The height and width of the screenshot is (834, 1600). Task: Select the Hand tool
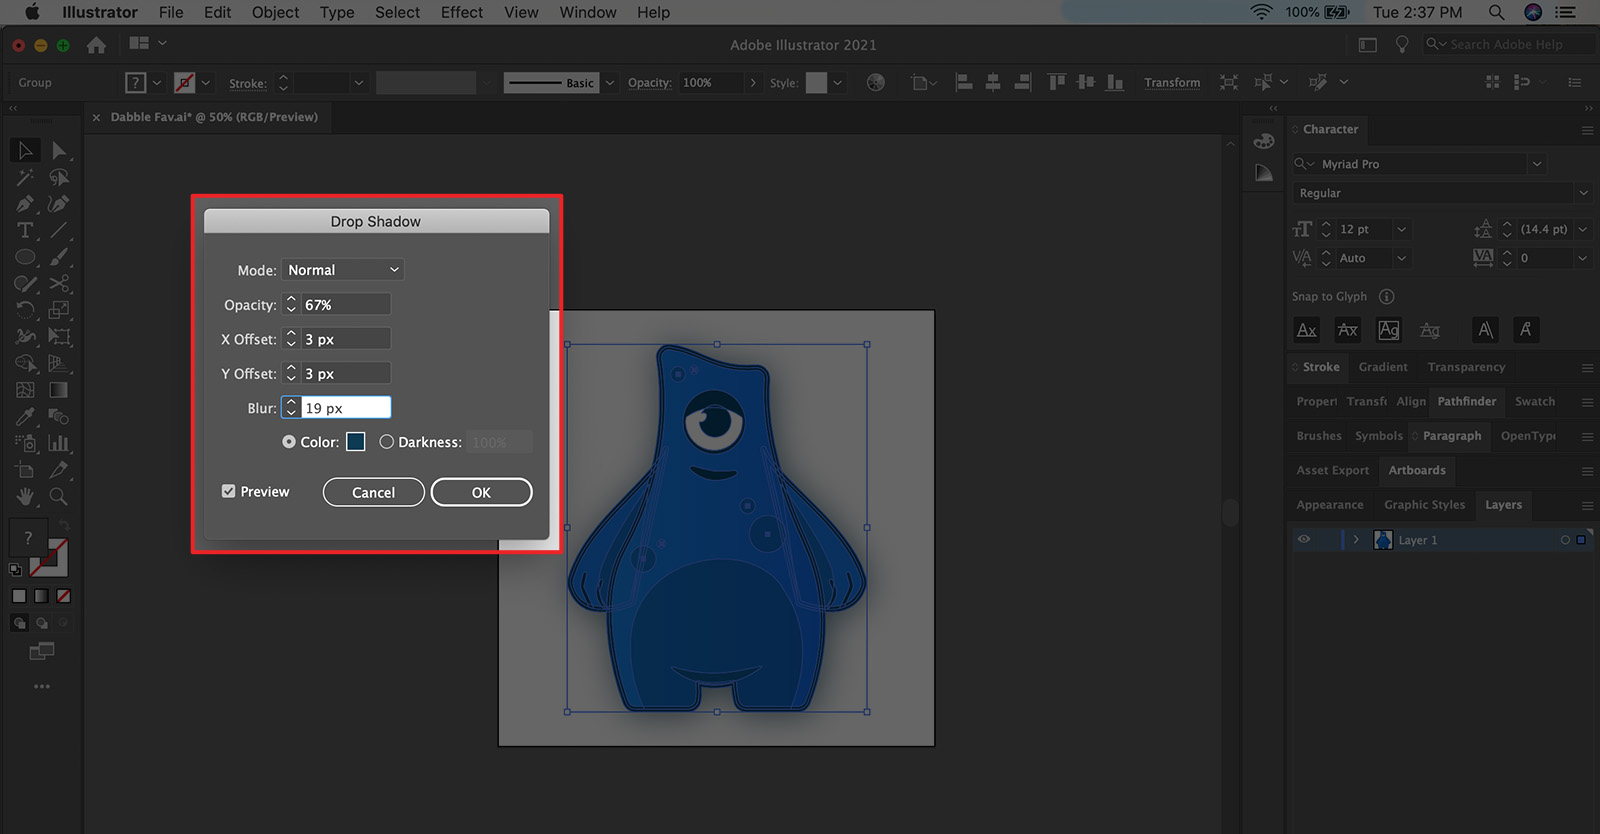pyautogui.click(x=25, y=496)
